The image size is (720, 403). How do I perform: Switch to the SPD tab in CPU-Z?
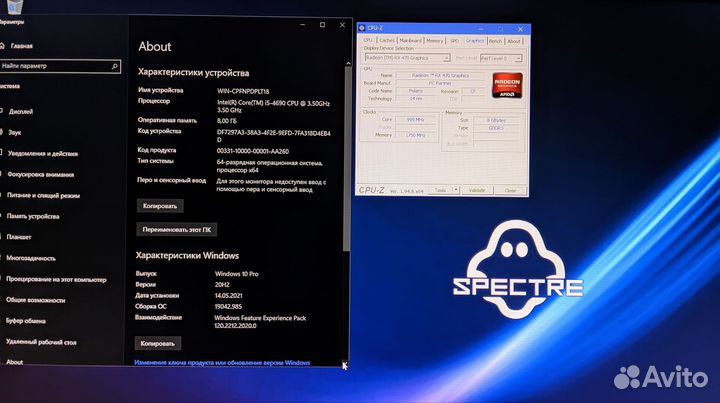pos(454,41)
